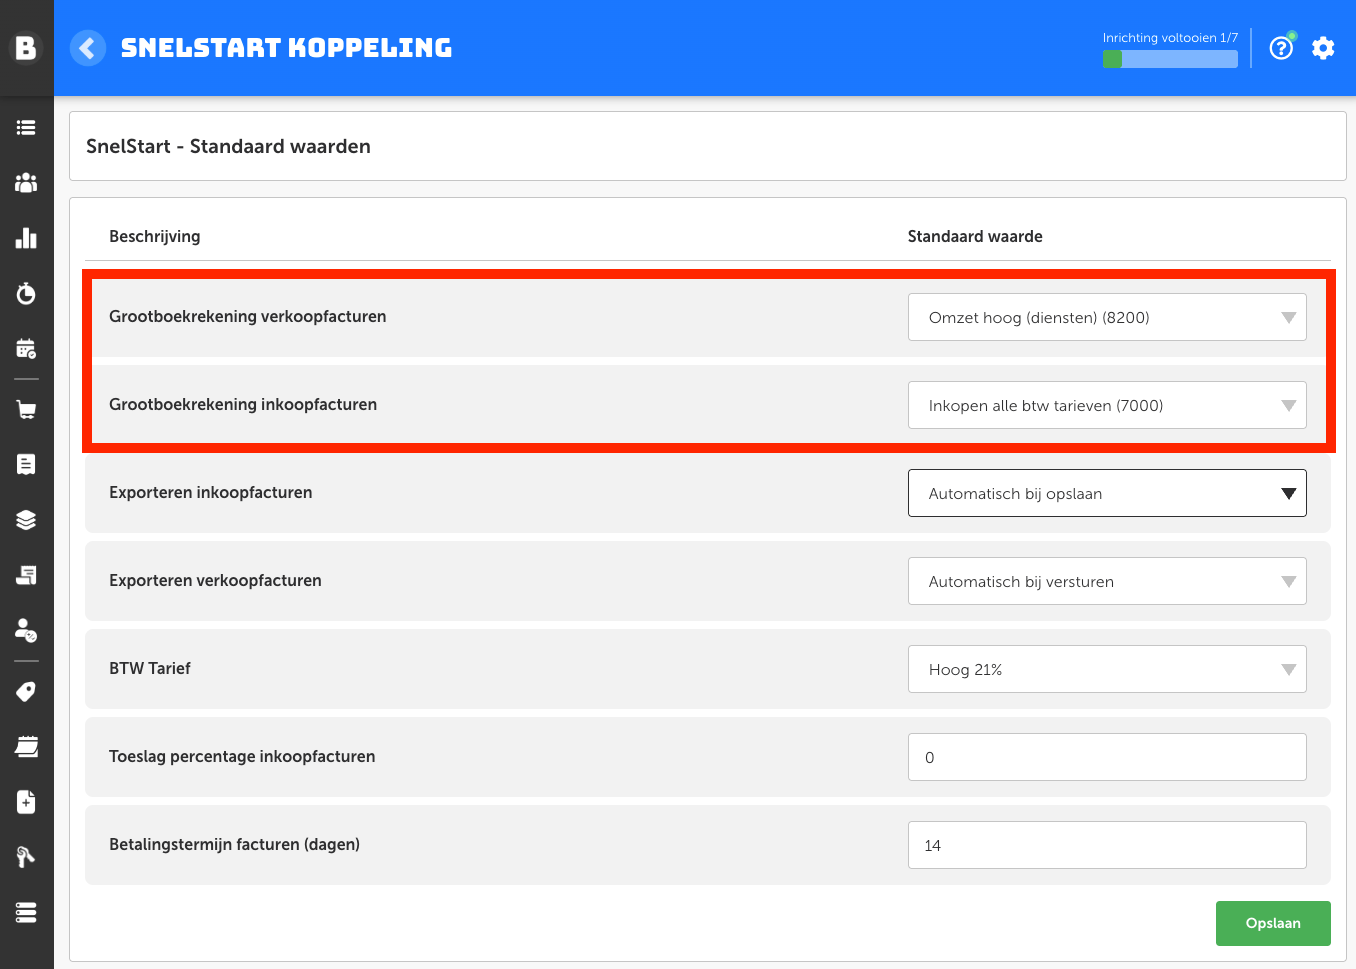Open the stopwatch sidebar icon
1356x969 pixels.
point(26,293)
